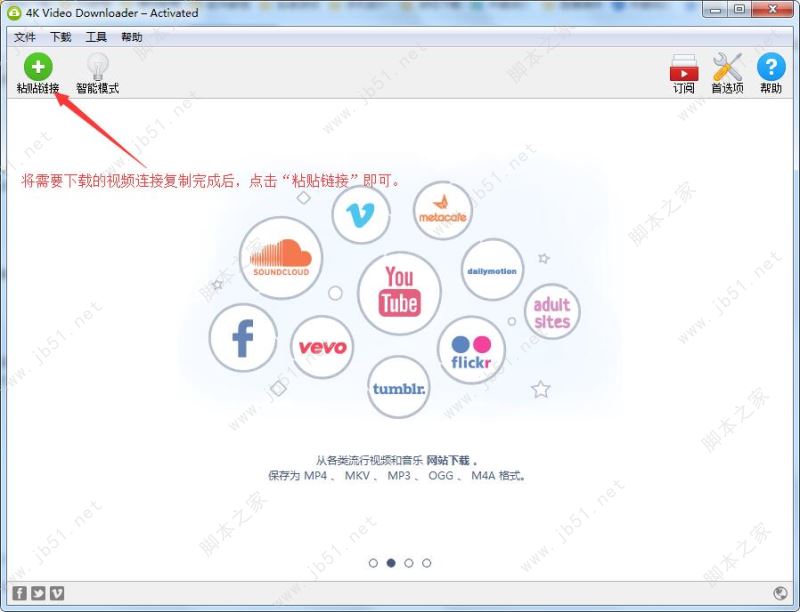The width and height of the screenshot is (800, 612).
Task: Open Subscriptions (订阅) toolbar icon
Action: tap(684, 73)
